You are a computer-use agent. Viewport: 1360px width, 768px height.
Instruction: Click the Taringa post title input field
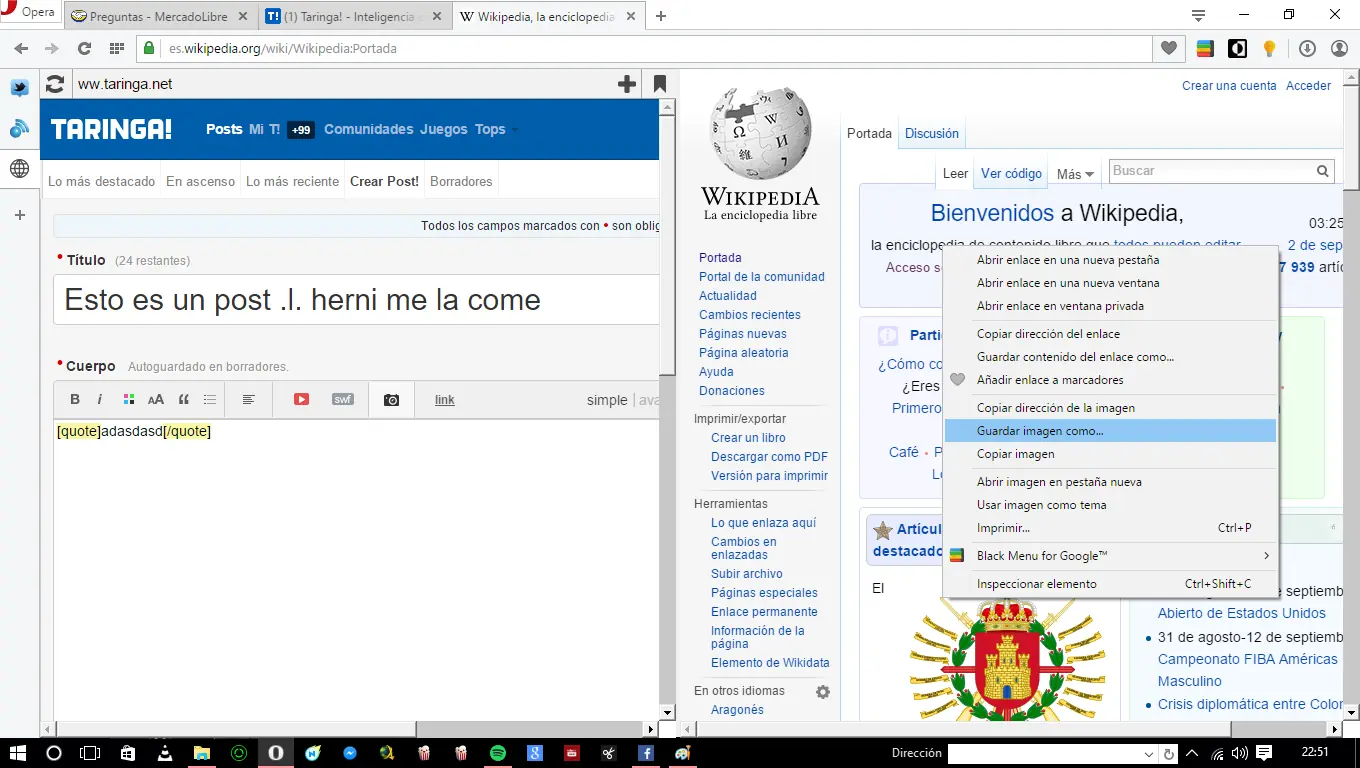click(356, 300)
